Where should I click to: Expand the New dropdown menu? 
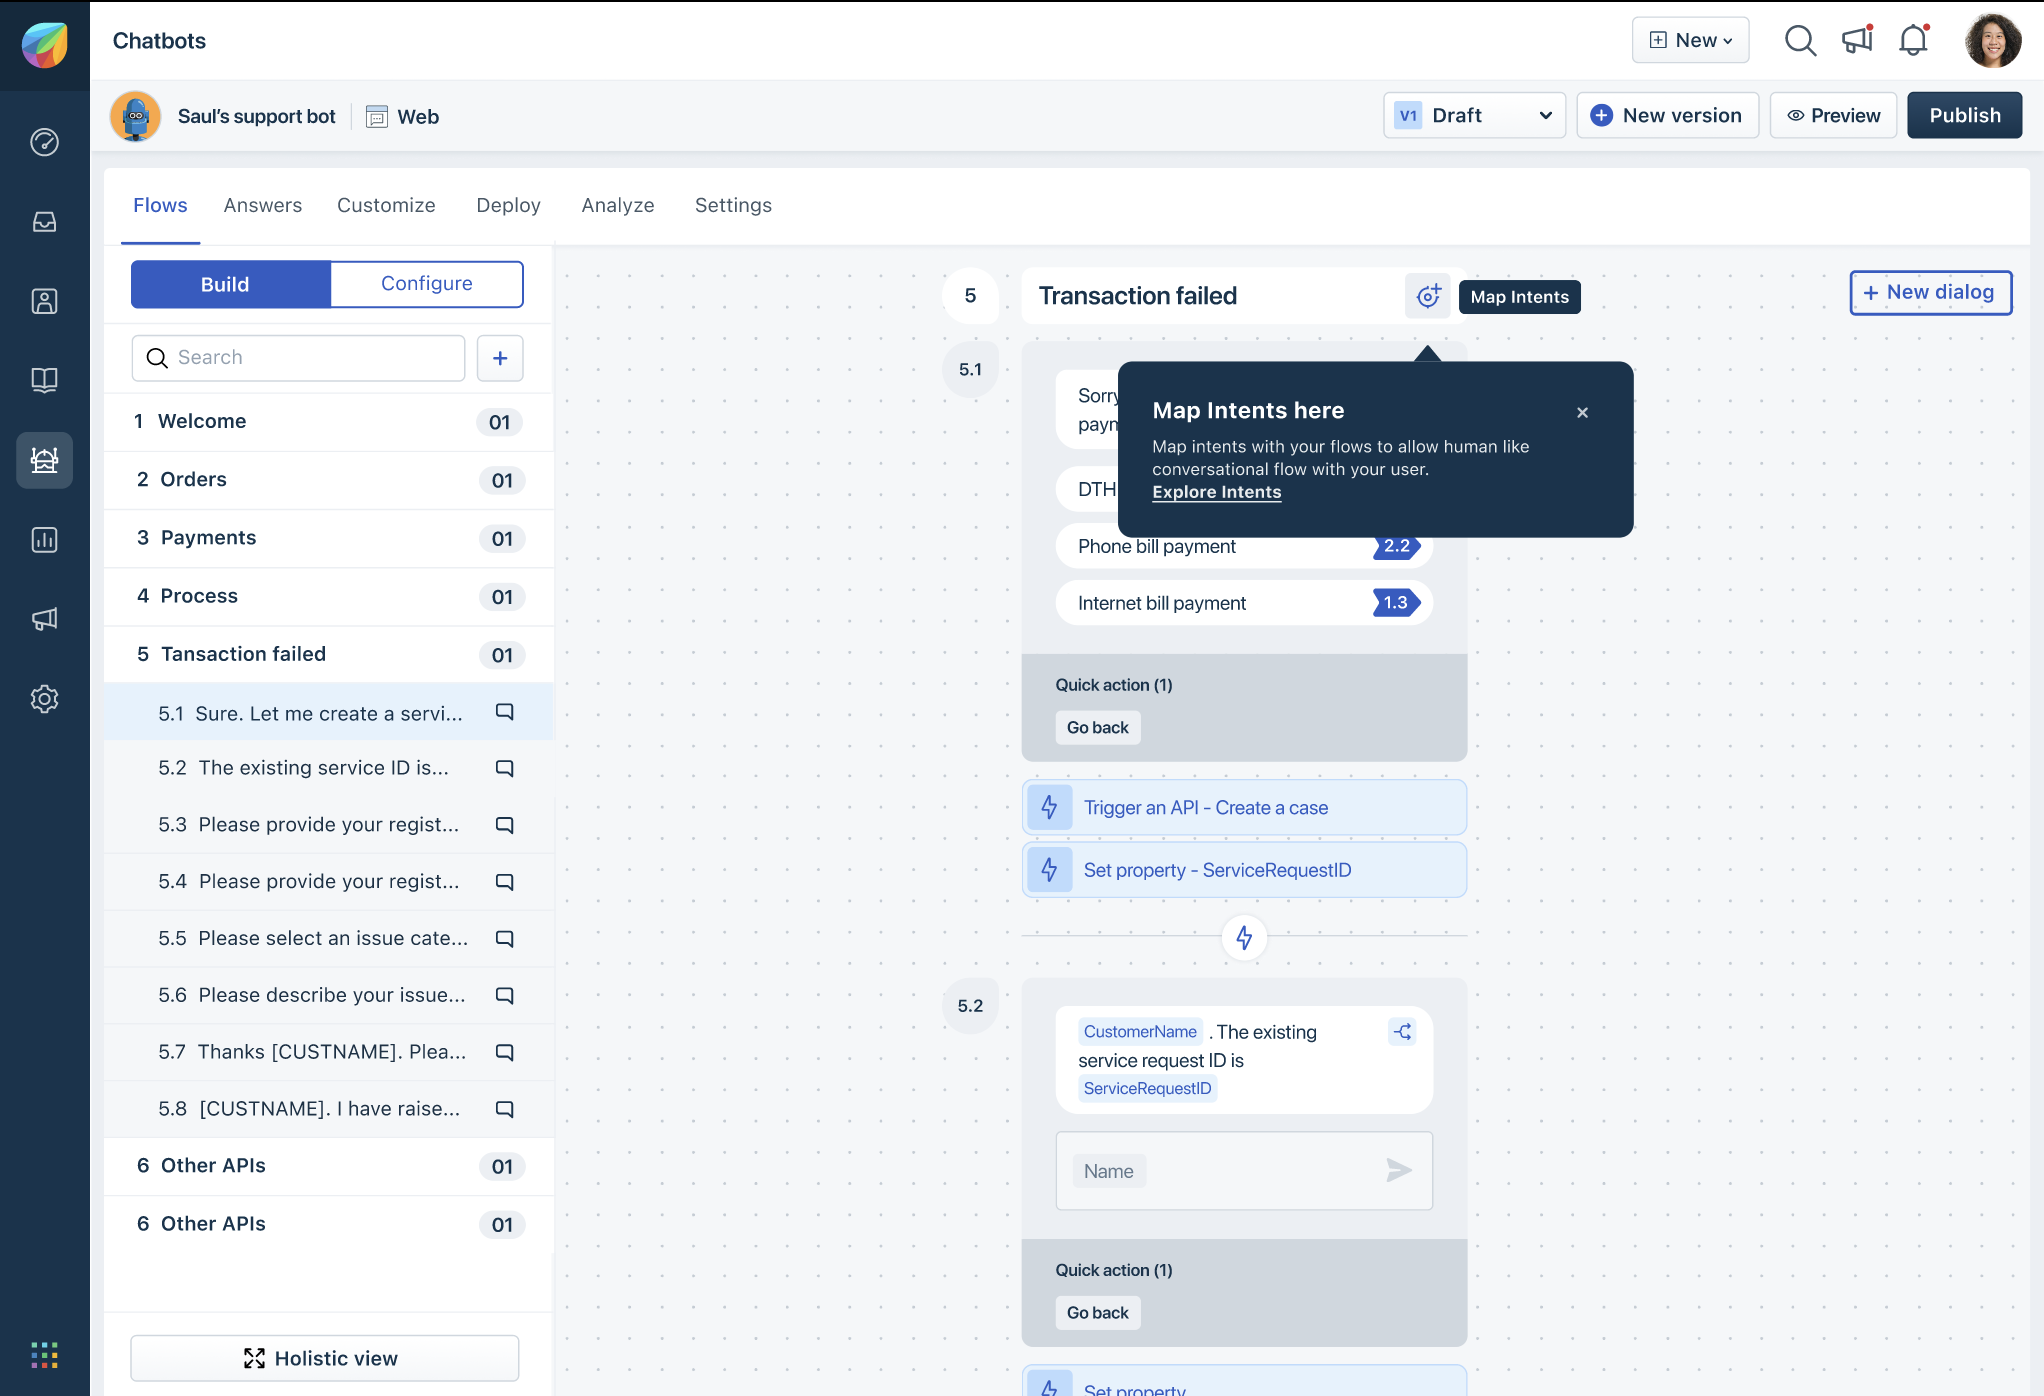click(1690, 41)
